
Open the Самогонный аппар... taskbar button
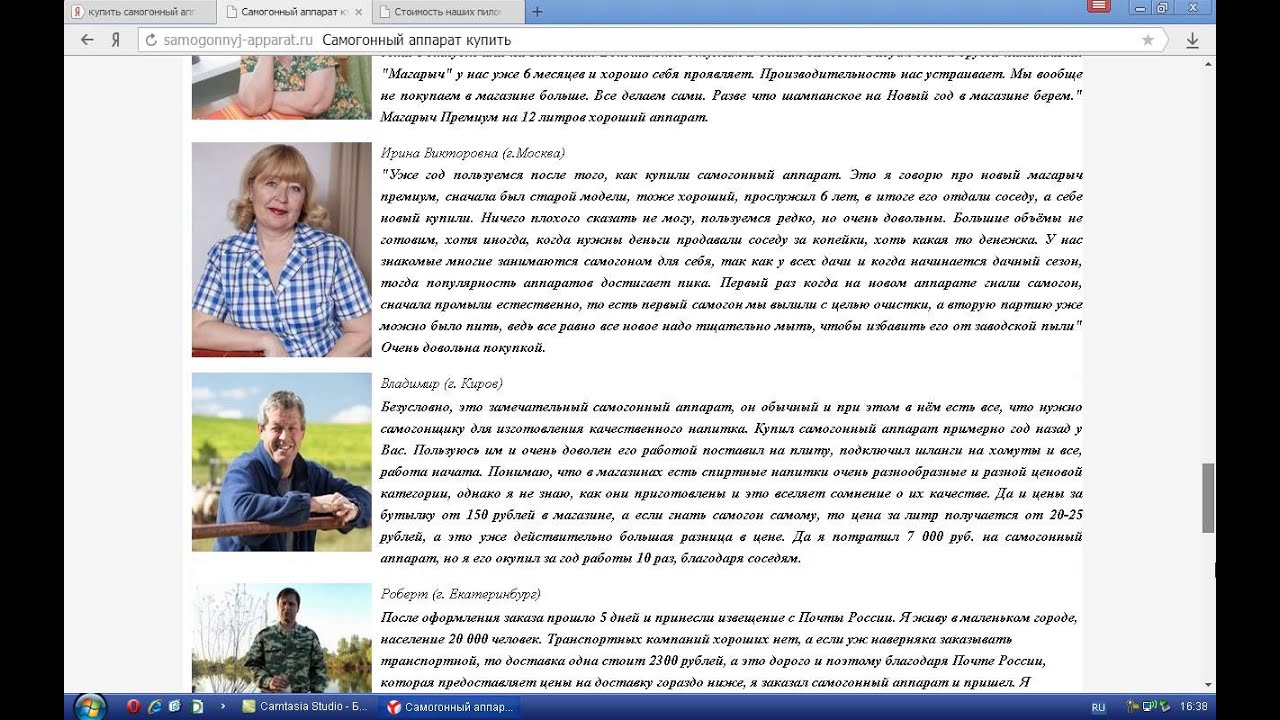coord(451,706)
